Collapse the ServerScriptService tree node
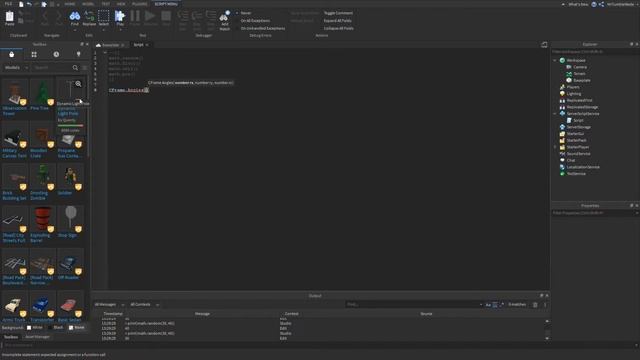This screenshot has height=360, width=640. pos(555,114)
